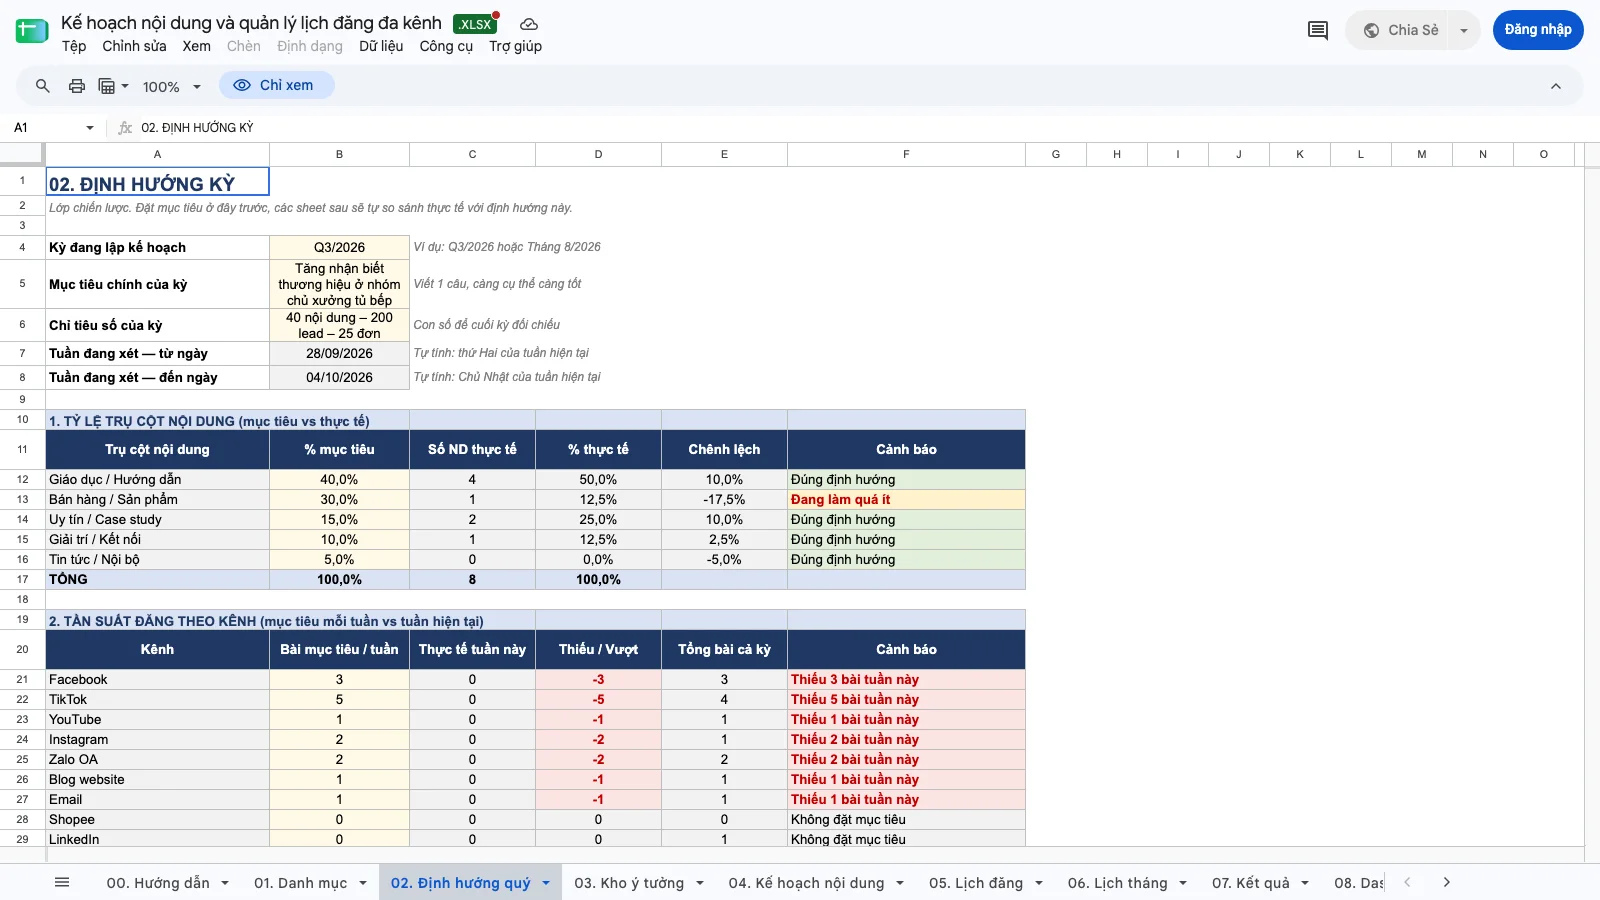1600x900 pixels.
Task: Open the Tệp menu
Action: tap(74, 46)
